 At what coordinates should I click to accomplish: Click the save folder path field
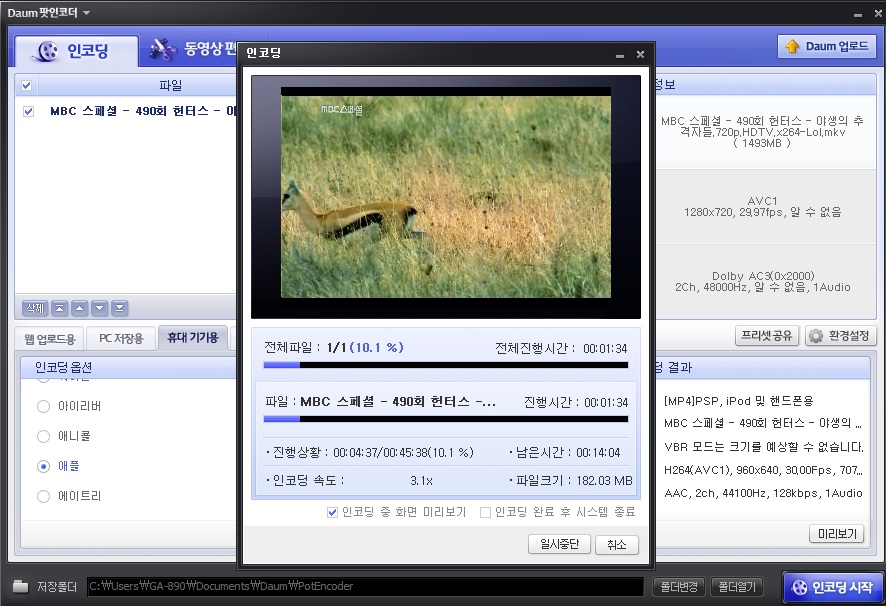point(366,586)
